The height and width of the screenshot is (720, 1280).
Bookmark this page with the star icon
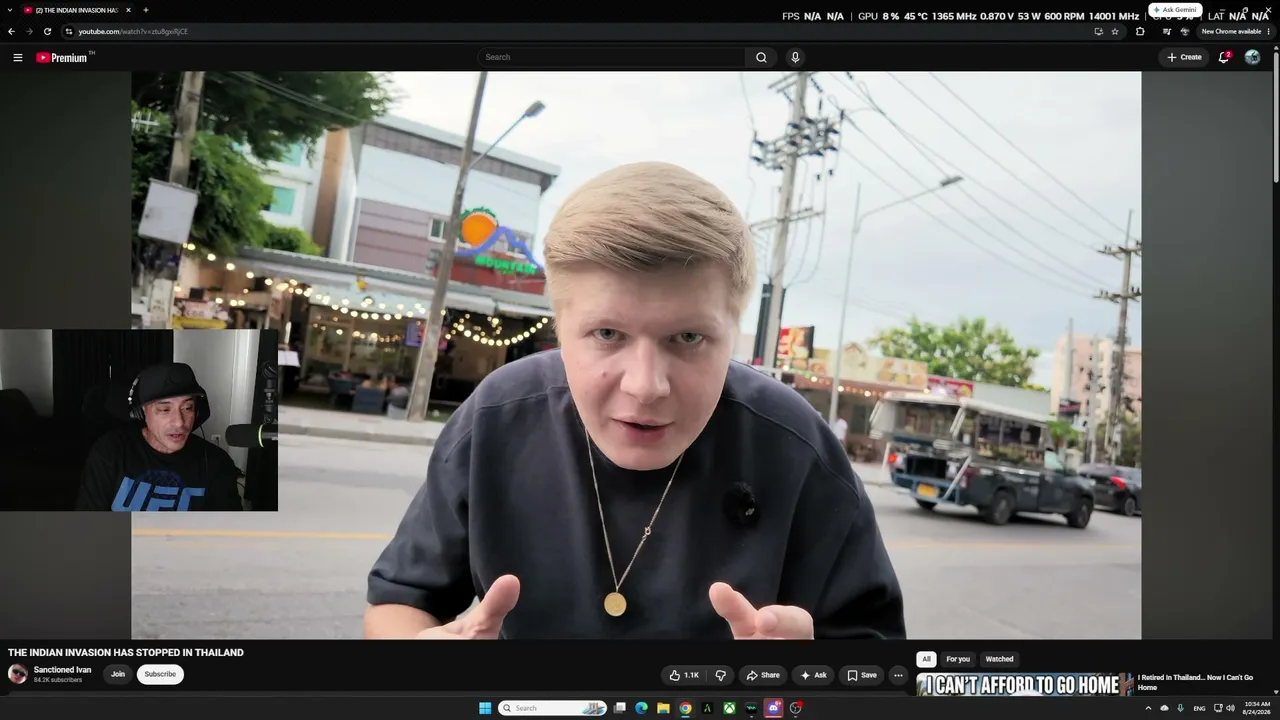(1115, 31)
